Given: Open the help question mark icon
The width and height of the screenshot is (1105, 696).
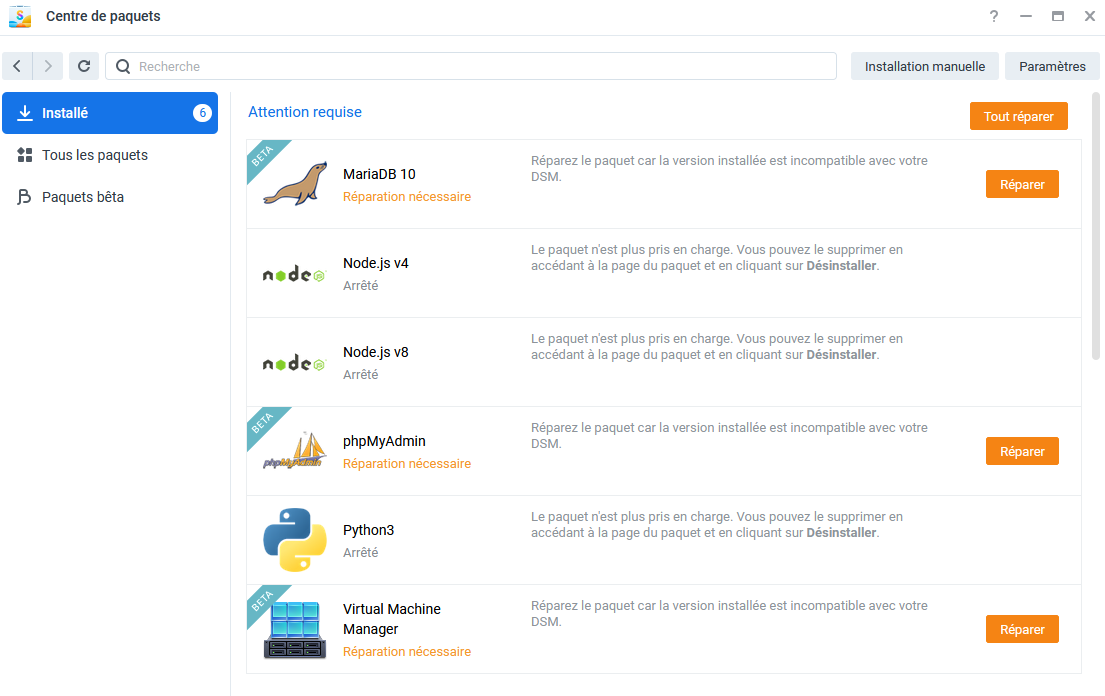Looking at the screenshot, I should click(x=994, y=16).
